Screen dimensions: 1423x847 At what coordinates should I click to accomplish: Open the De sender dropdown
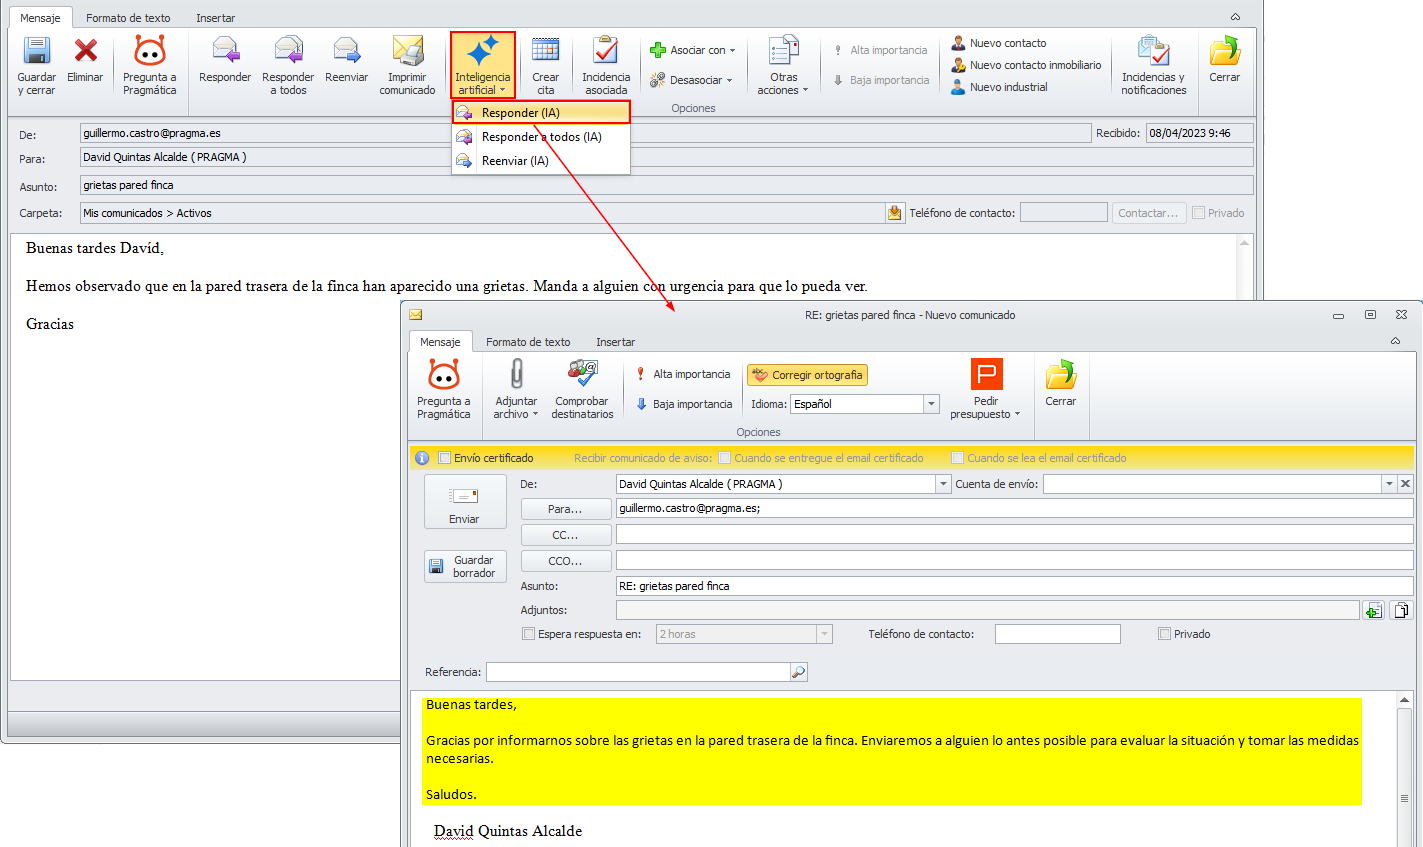[x=942, y=484]
